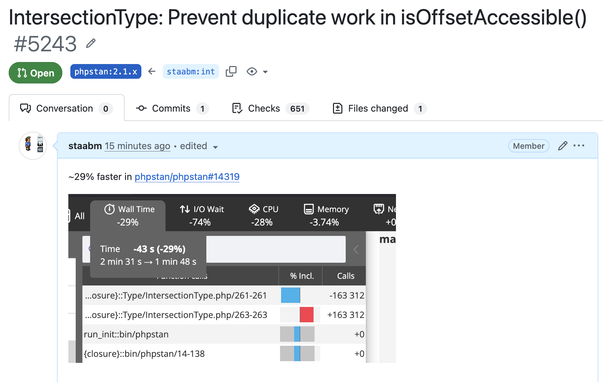Open the staabm author profile link

(85, 146)
